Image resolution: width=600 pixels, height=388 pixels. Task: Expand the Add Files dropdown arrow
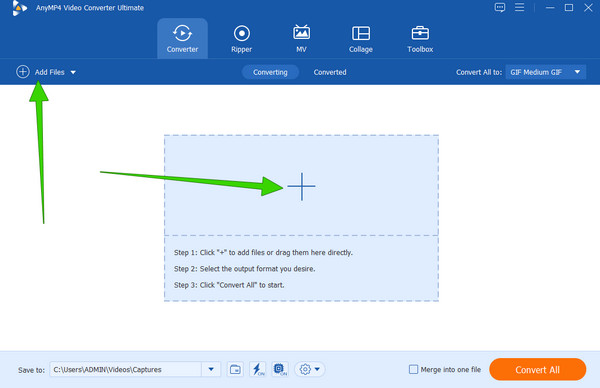pos(73,72)
